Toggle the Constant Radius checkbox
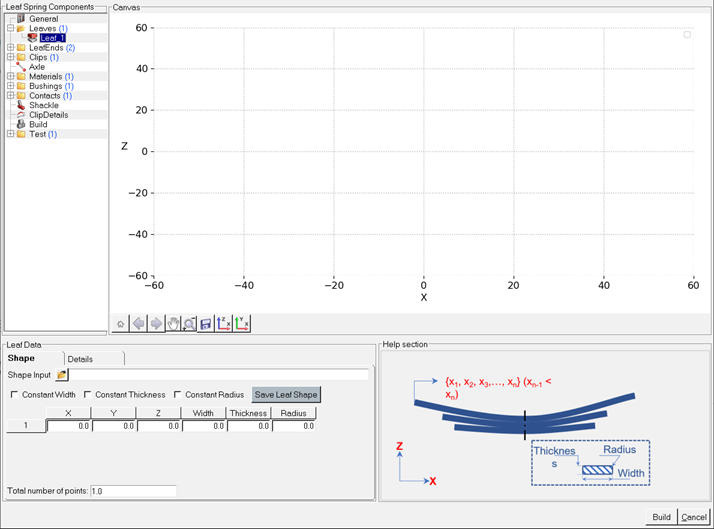The image size is (714, 529). 178,395
